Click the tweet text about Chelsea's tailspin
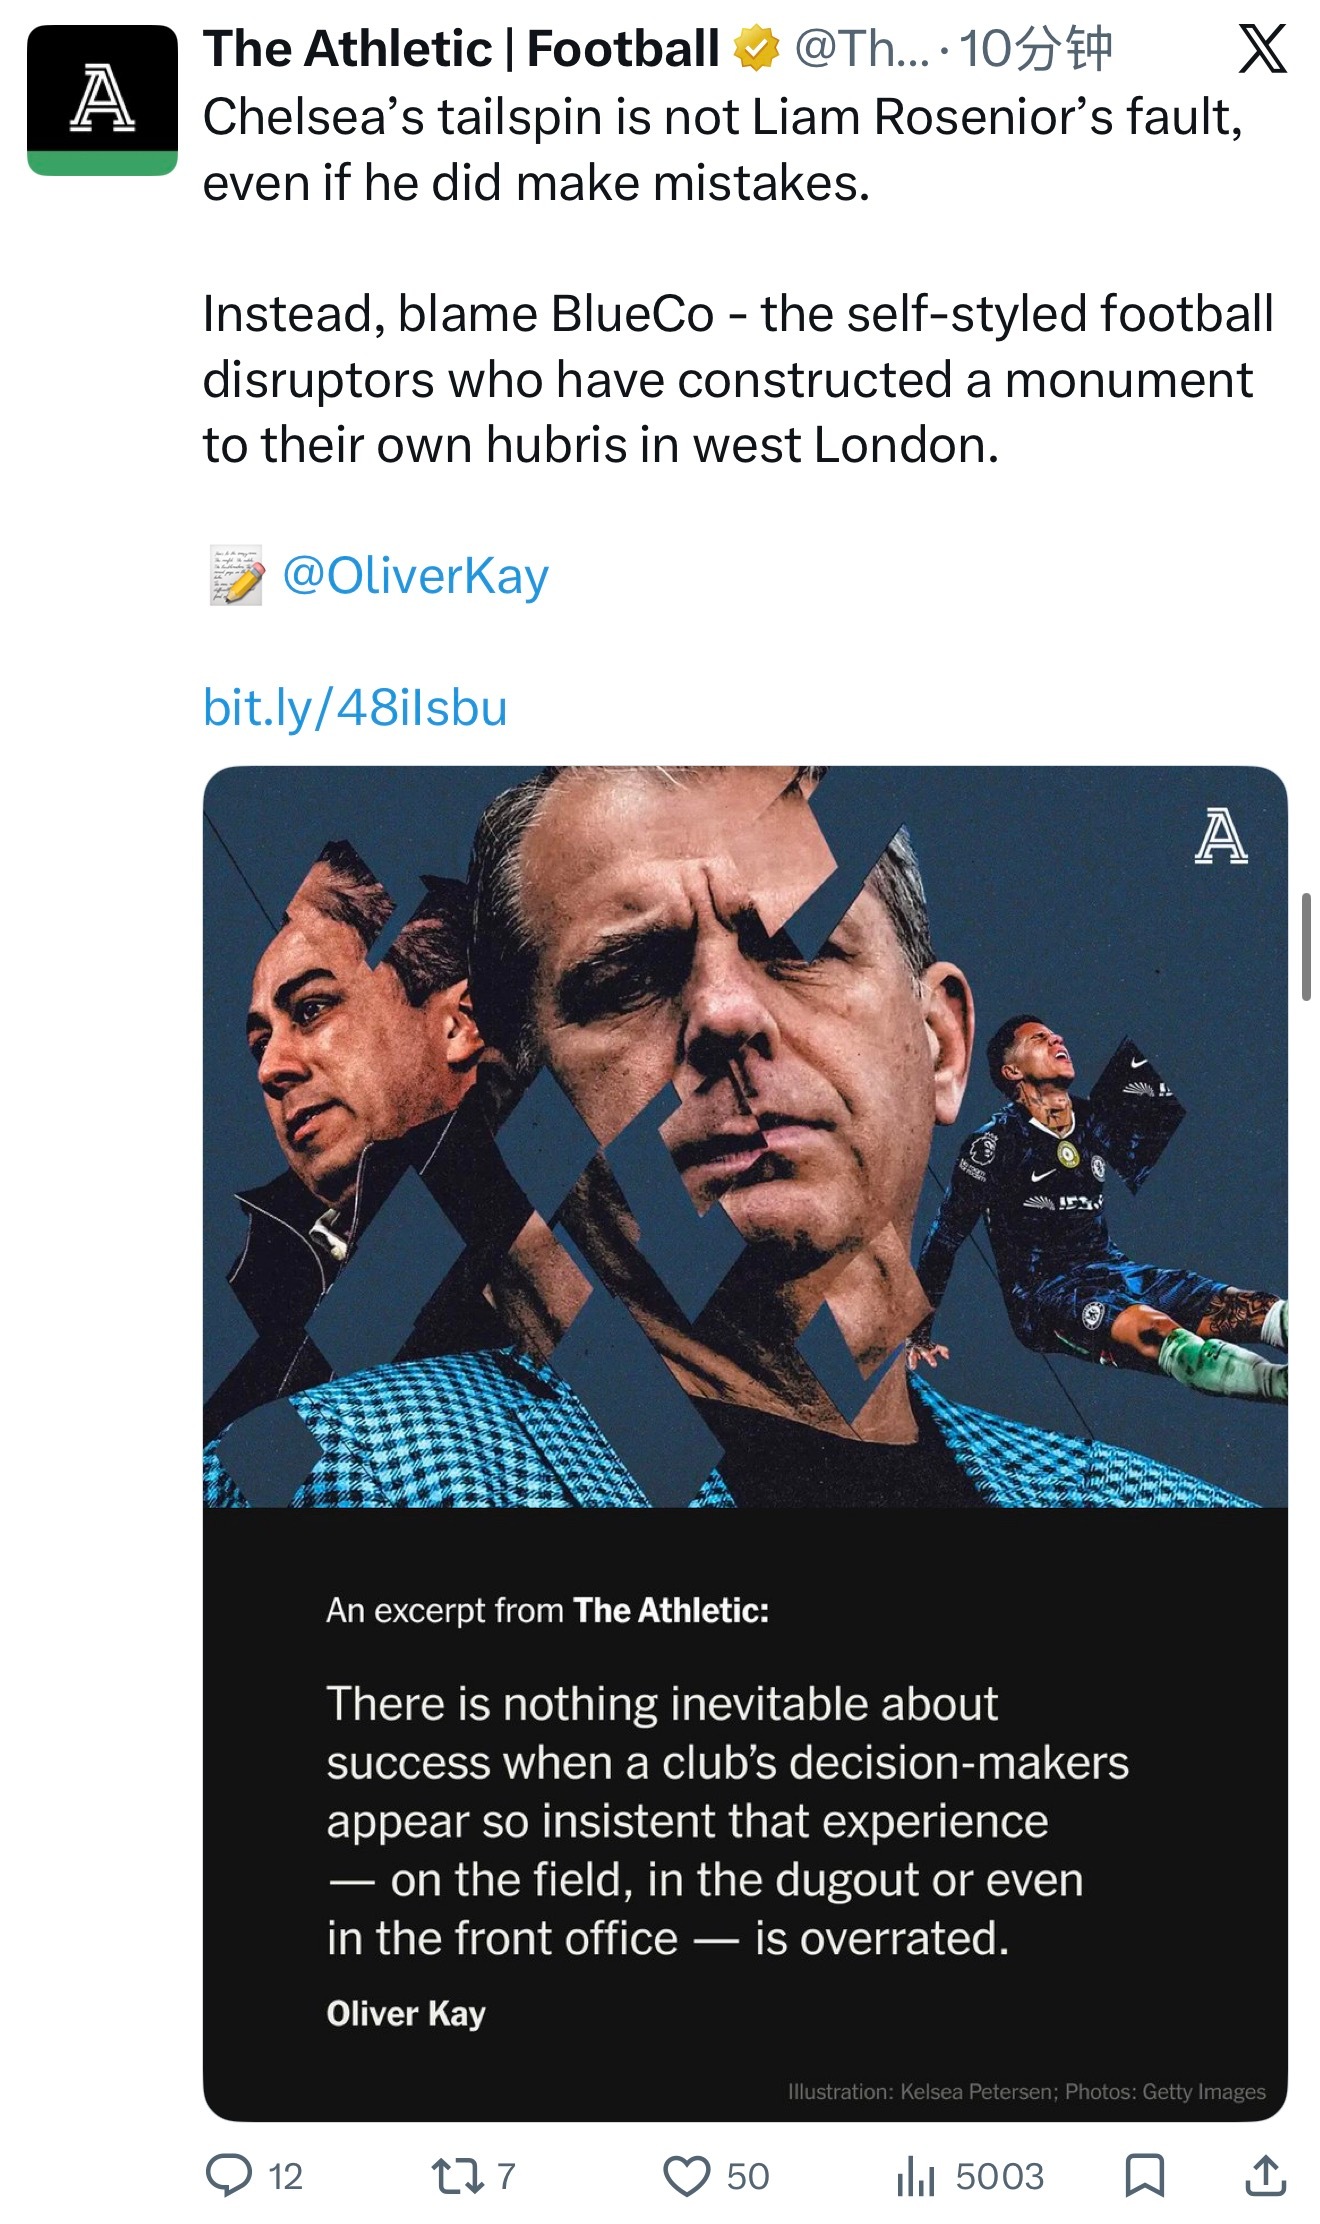The width and height of the screenshot is (1320, 2224). (x=720, y=150)
